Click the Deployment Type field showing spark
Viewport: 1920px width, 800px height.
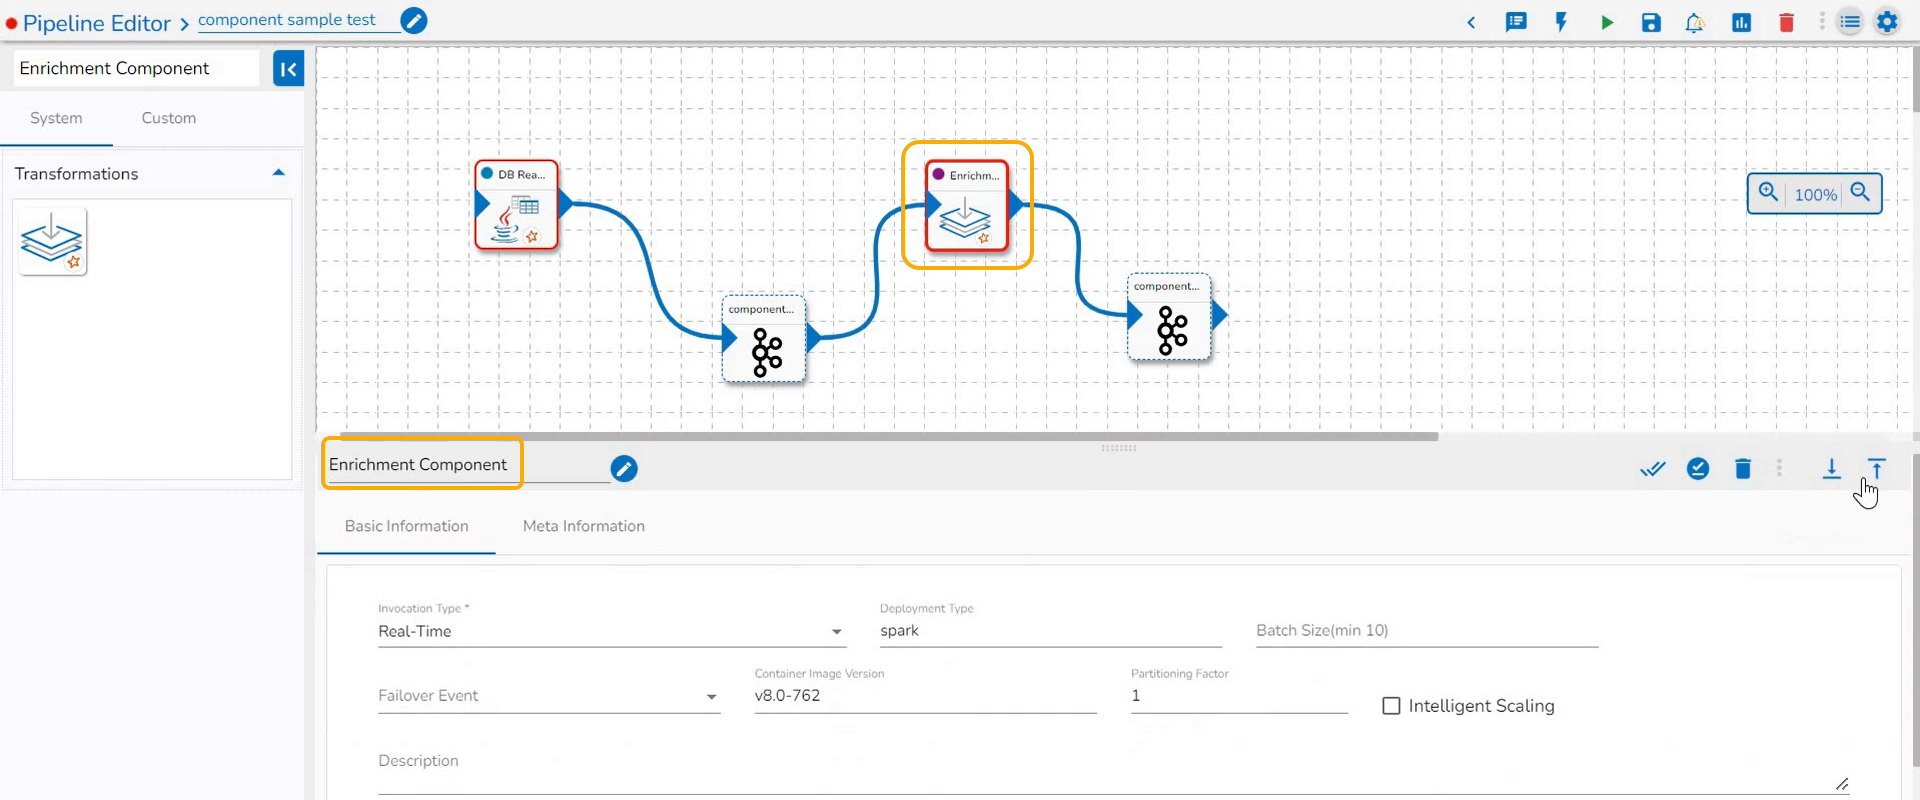coord(1050,631)
